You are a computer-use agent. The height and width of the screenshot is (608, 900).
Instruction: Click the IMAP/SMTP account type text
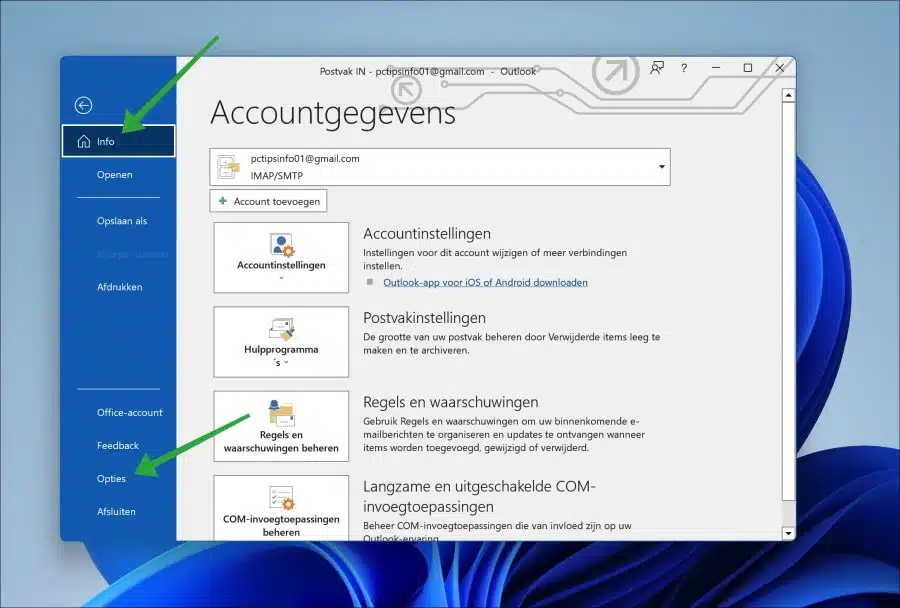click(x=277, y=176)
